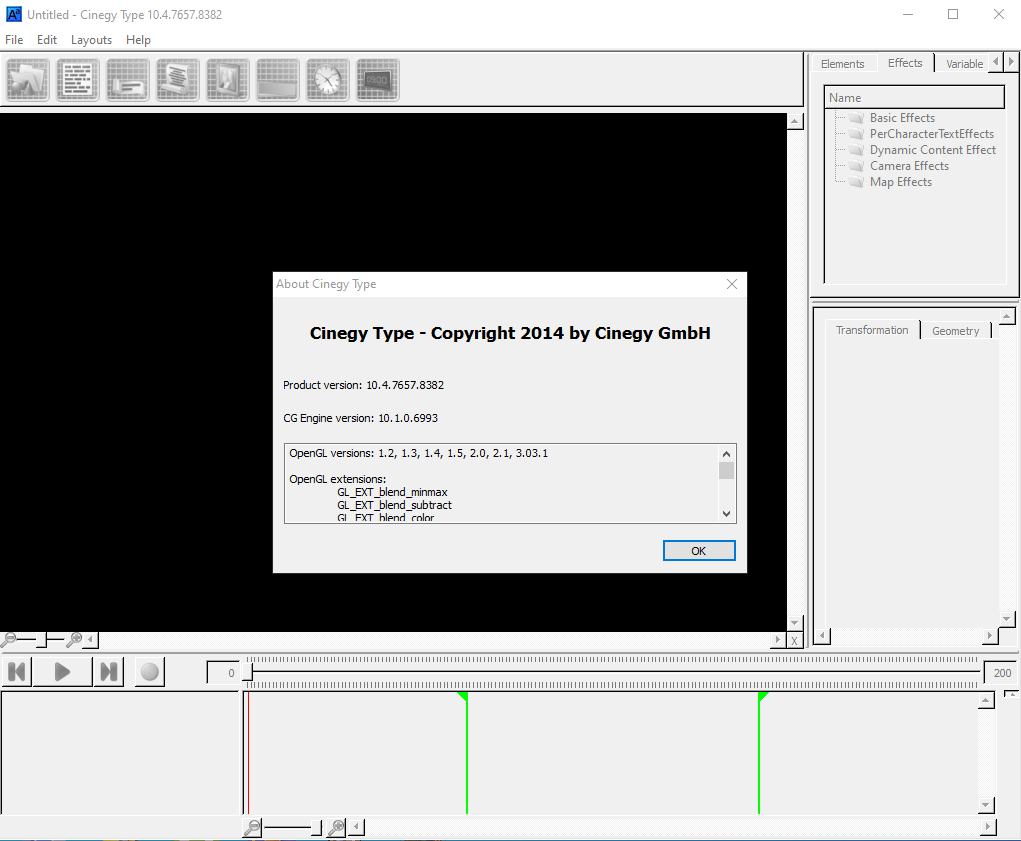Image resolution: width=1021 pixels, height=841 pixels.
Task: Play the timeline
Action: (63, 672)
